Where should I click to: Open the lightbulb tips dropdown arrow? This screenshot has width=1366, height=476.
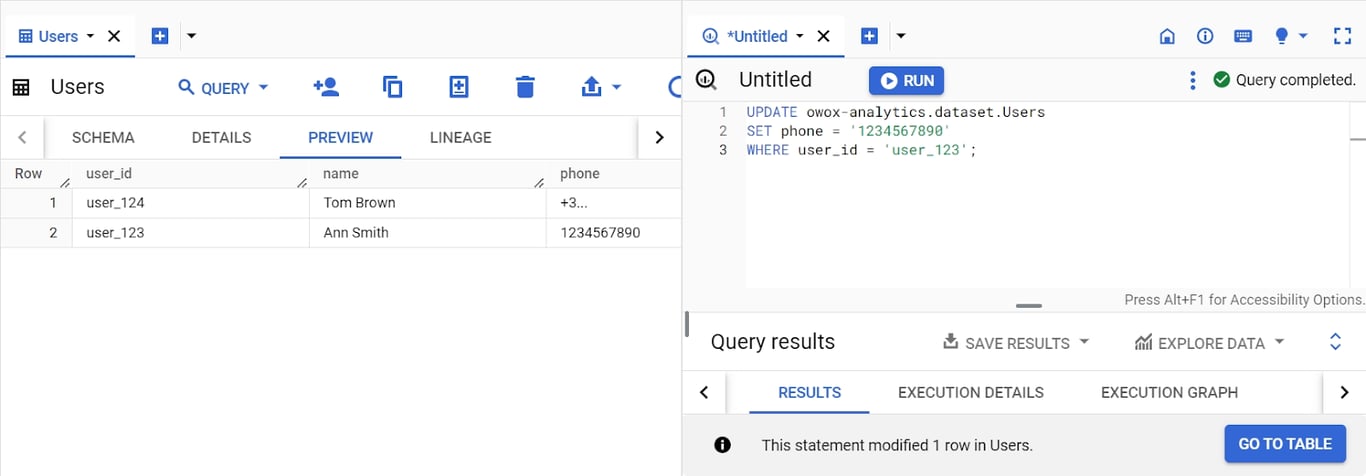tap(1302, 36)
